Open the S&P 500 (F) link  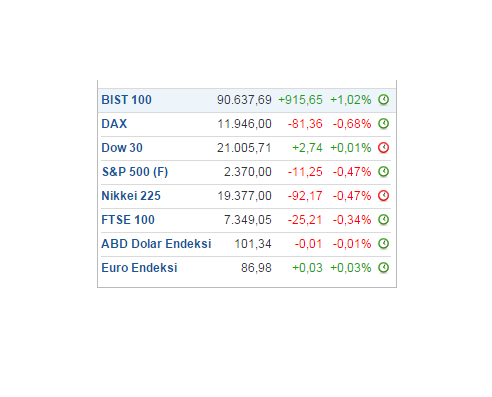(x=135, y=172)
